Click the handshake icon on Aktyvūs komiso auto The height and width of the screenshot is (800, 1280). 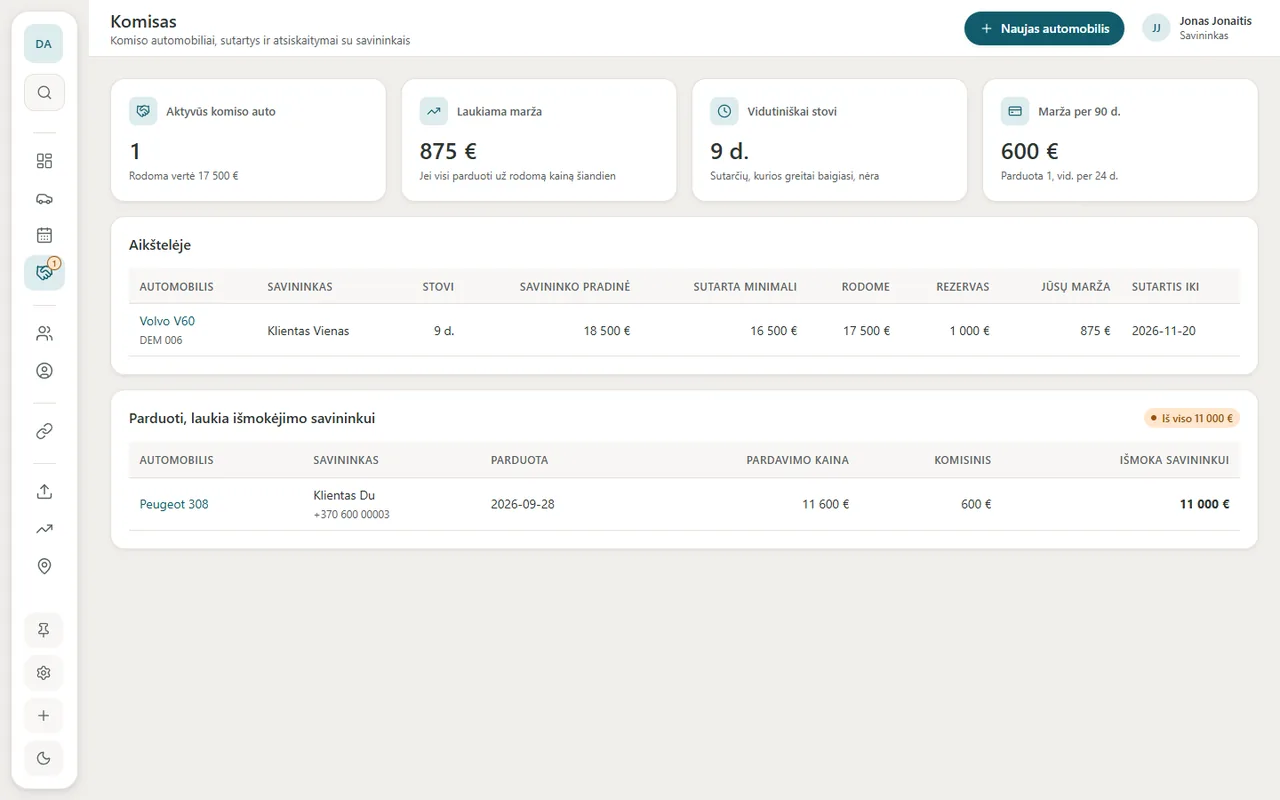(x=143, y=111)
